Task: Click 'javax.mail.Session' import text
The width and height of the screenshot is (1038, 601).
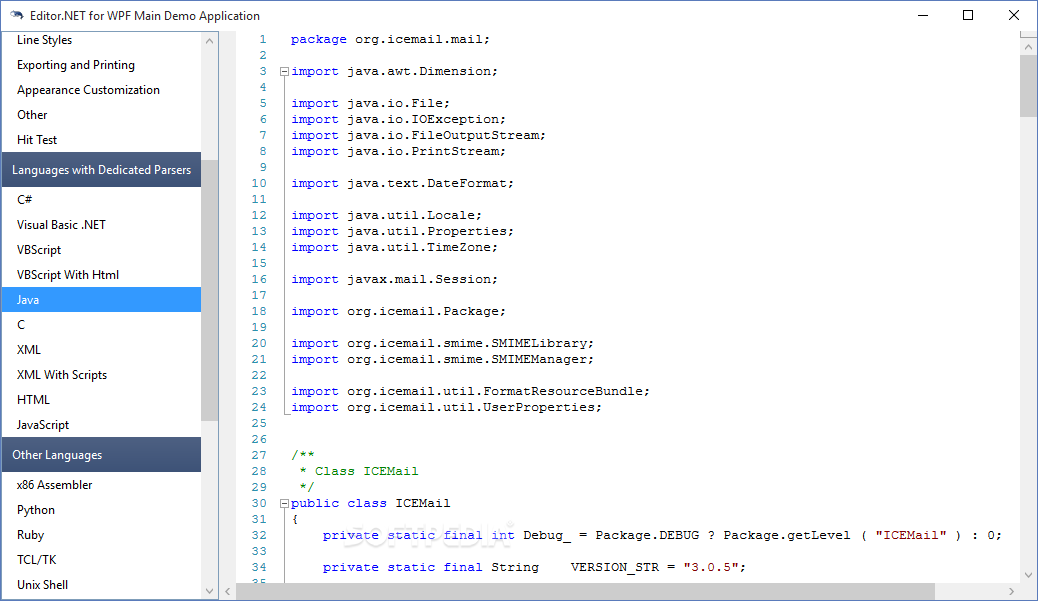Action: (x=420, y=279)
